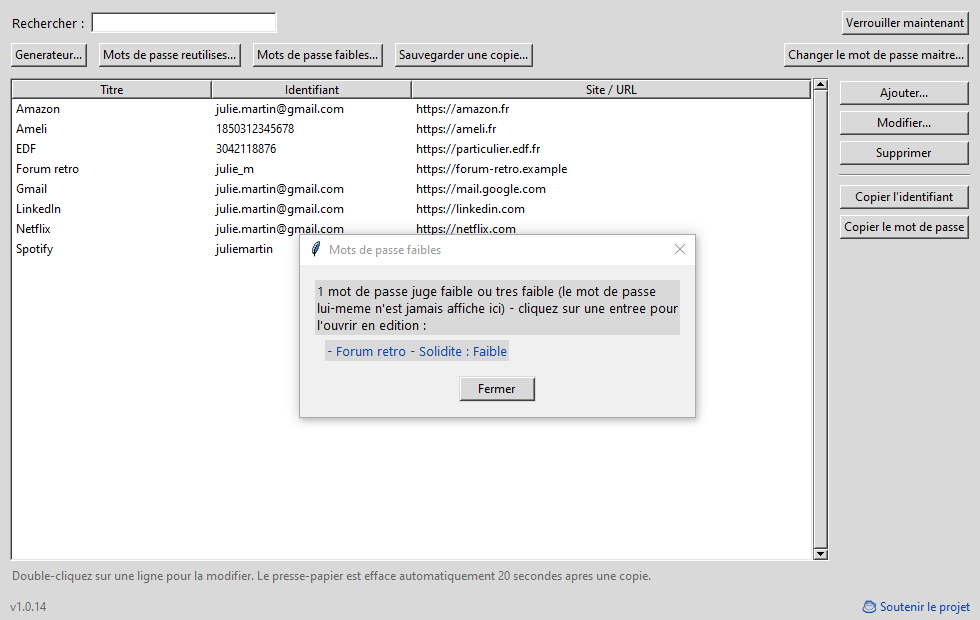Click the Supprimer button
980x620 pixels.
point(904,153)
